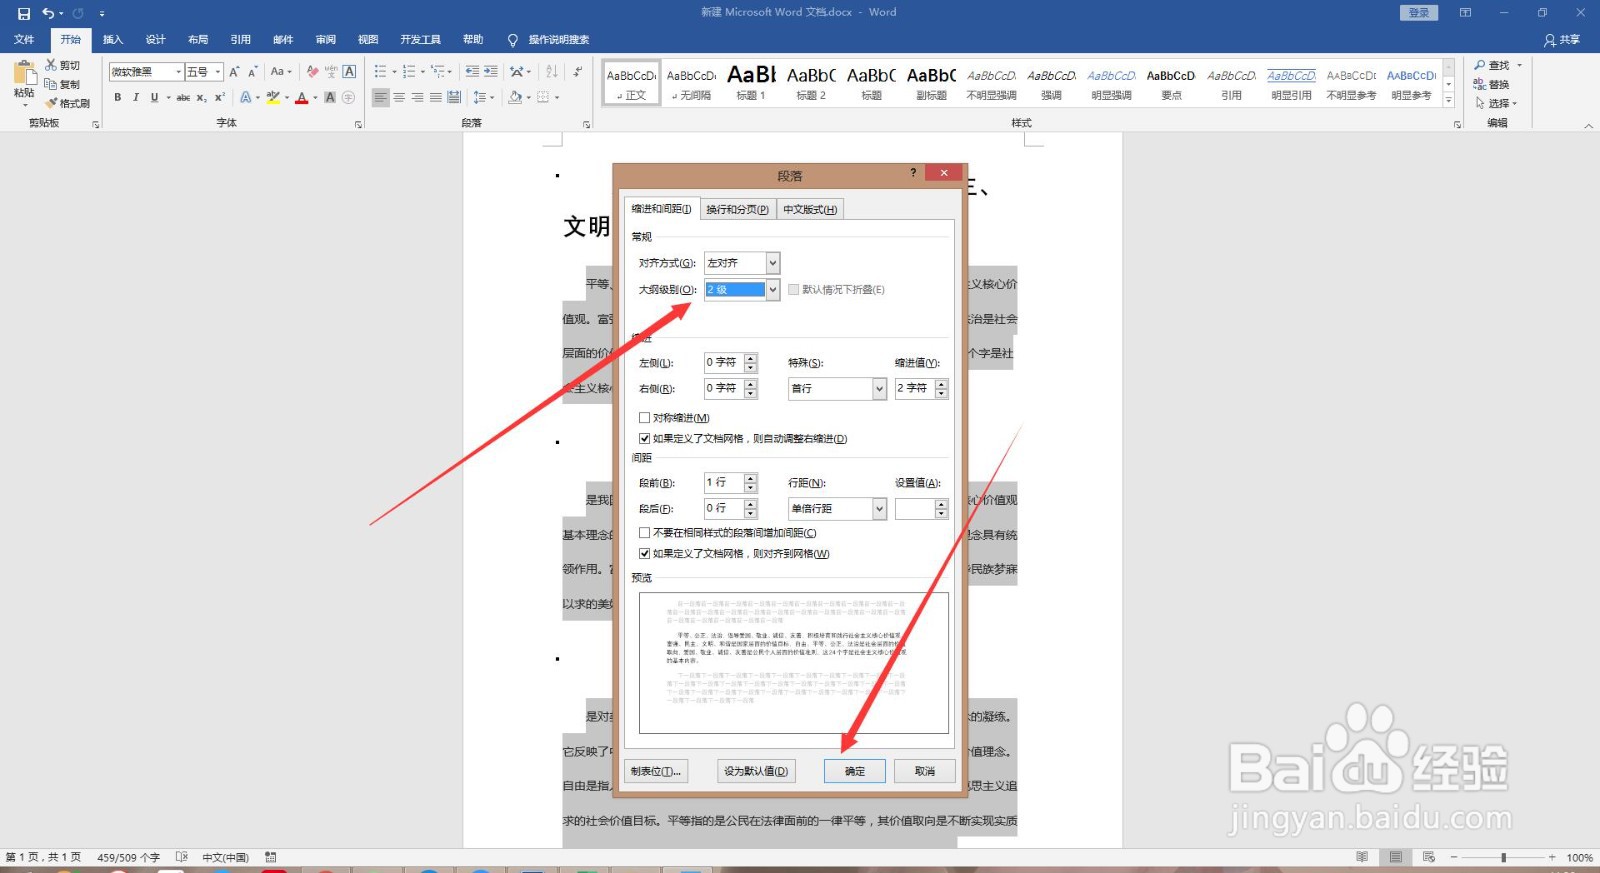Open the 审阅 ribbon tab

point(326,40)
